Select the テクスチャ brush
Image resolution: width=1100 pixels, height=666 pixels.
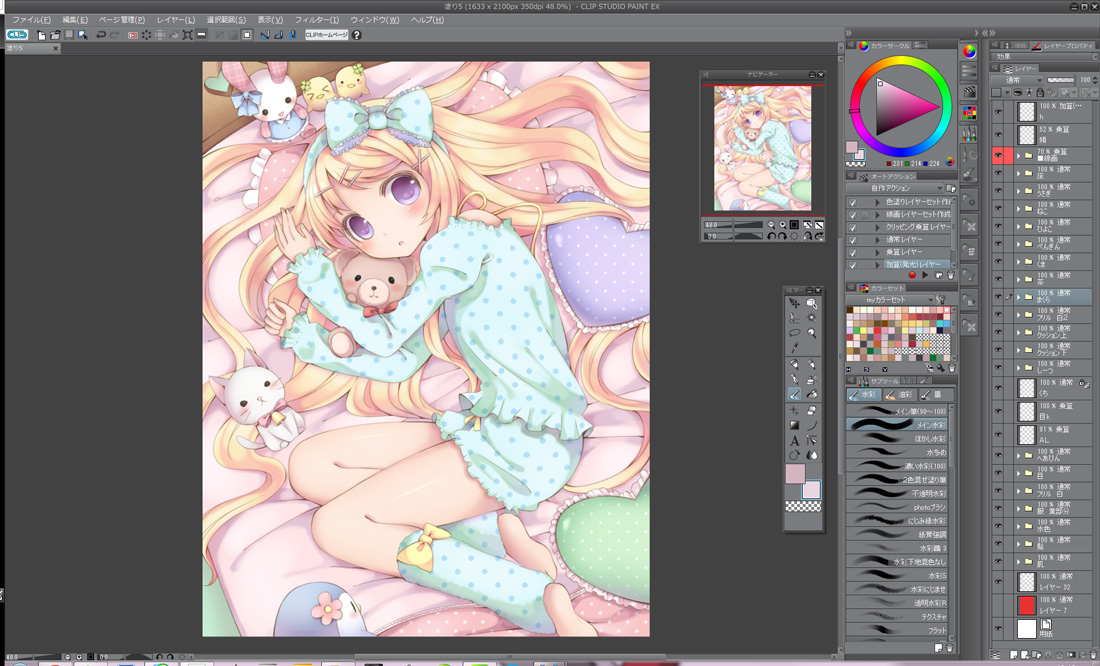(897, 616)
